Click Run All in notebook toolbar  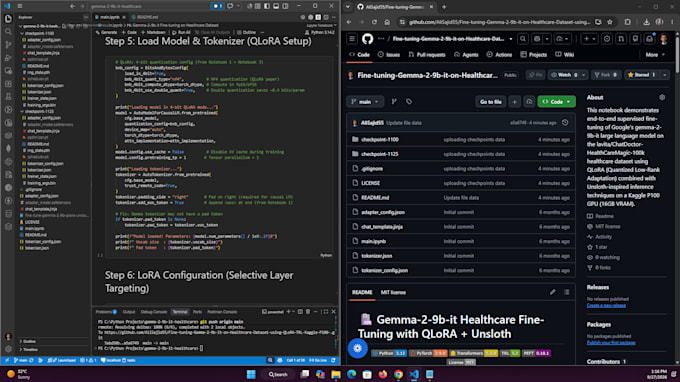[x=181, y=33]
